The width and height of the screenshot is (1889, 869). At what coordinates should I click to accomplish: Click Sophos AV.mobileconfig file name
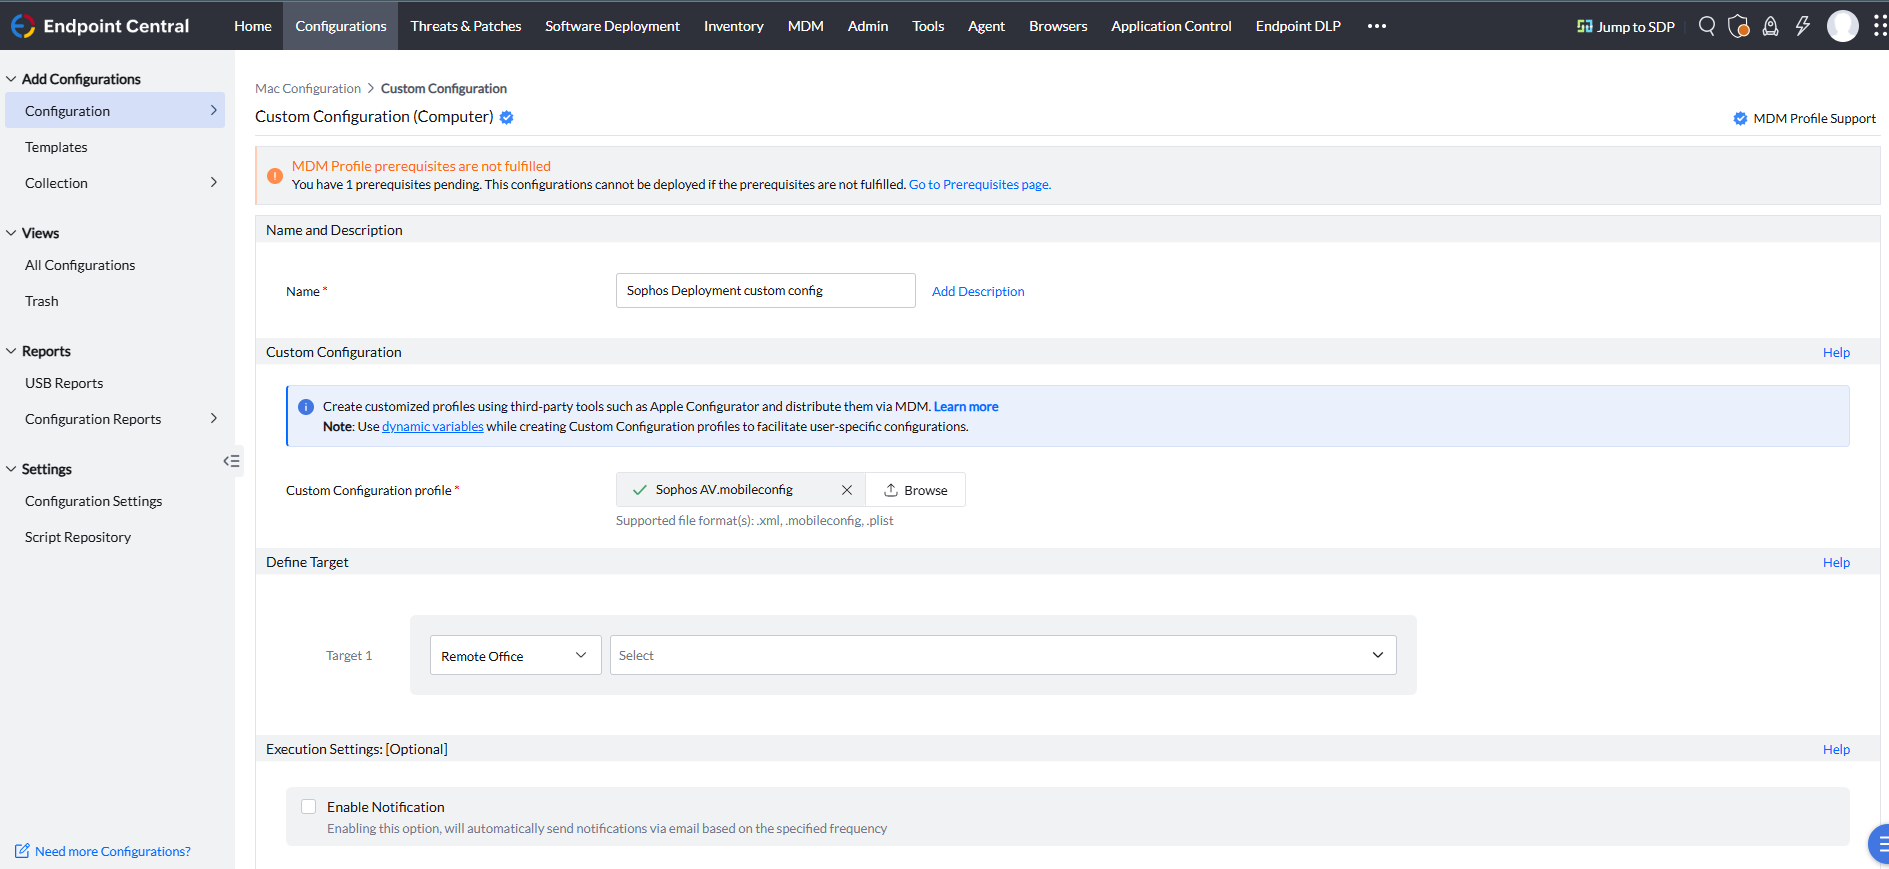point(724,490)
